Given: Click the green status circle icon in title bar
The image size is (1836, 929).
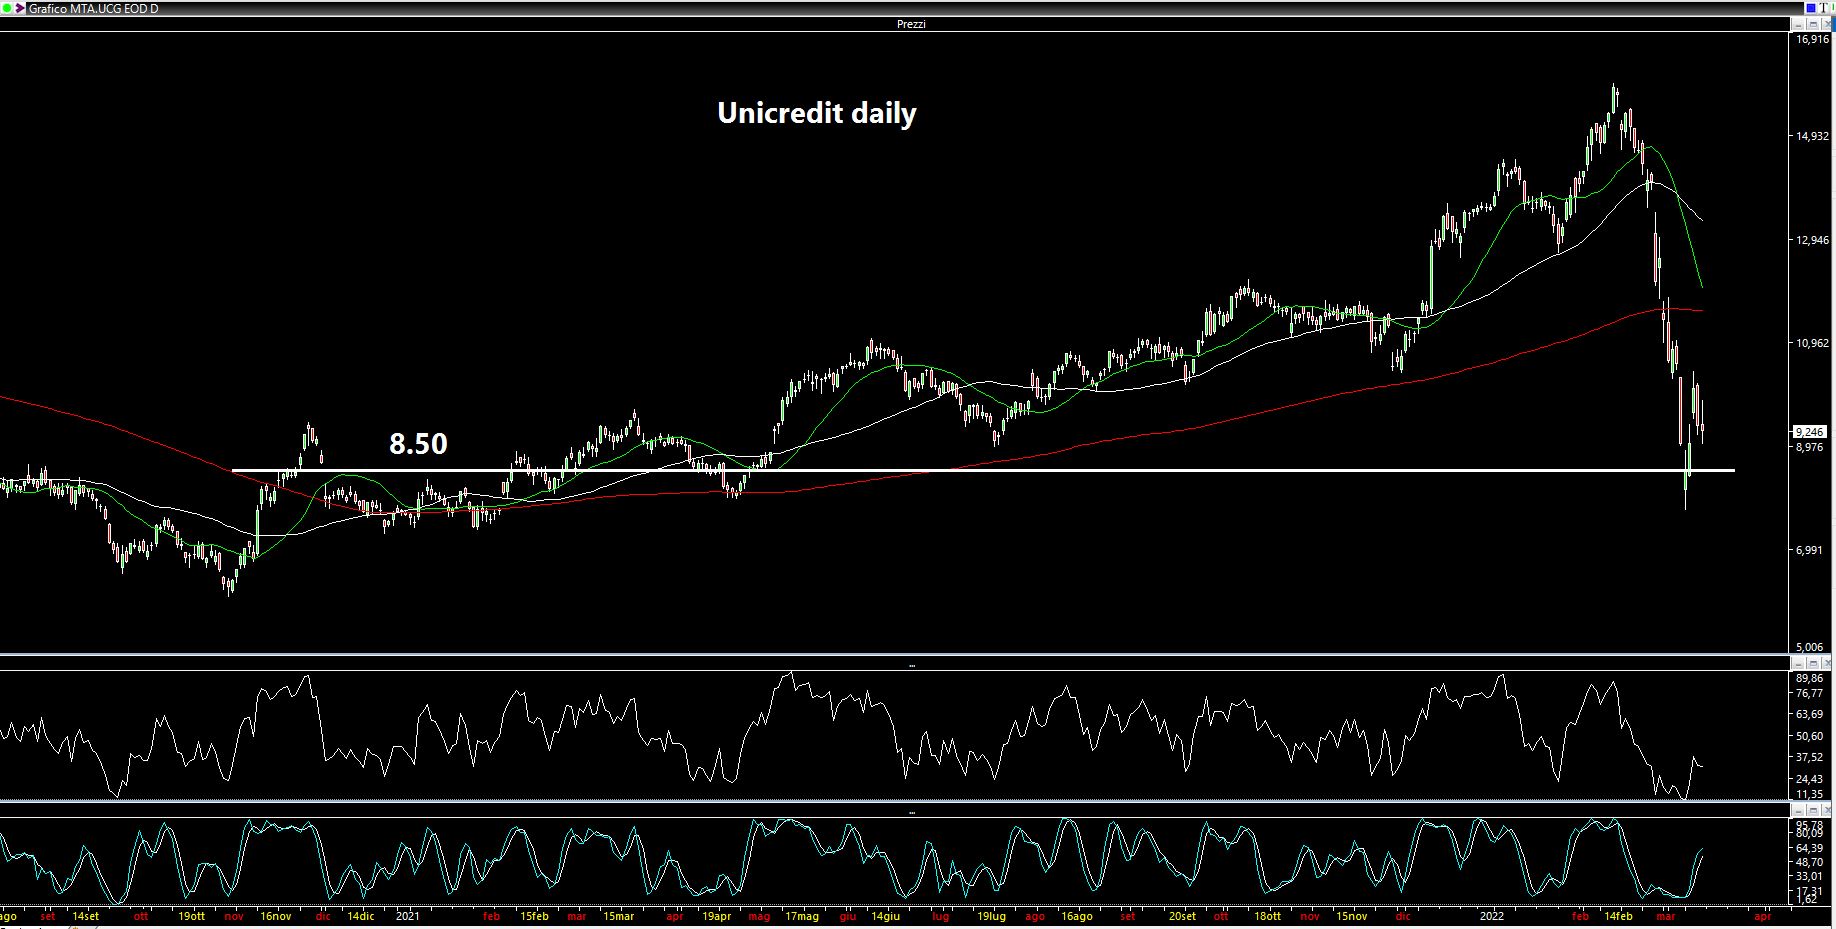Looking at the screenshot, I should 7,8.
